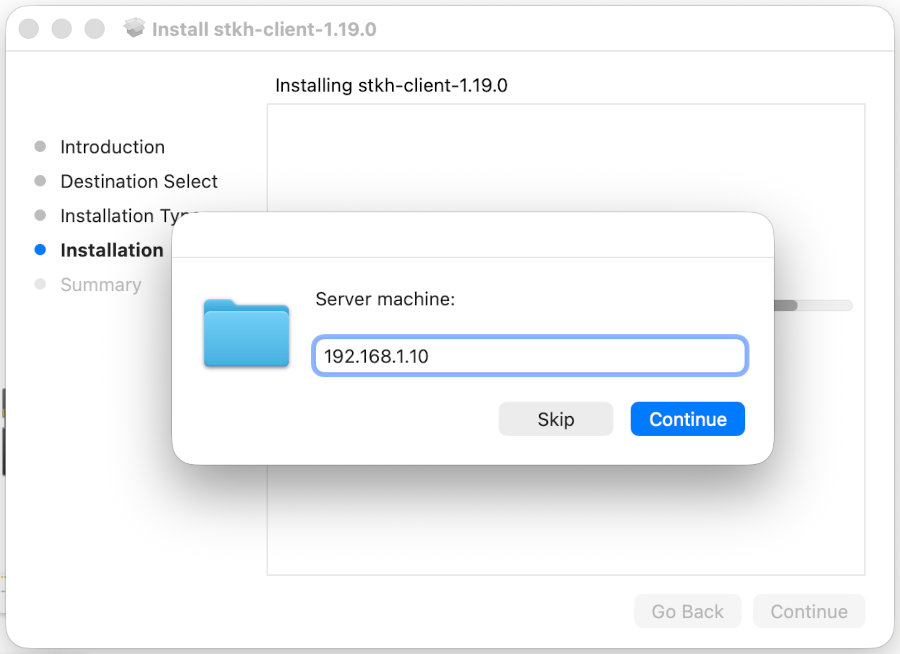Screen dimensions: 900x654
Task: Select the bold Installation step label
Action: tap(111, 250)
